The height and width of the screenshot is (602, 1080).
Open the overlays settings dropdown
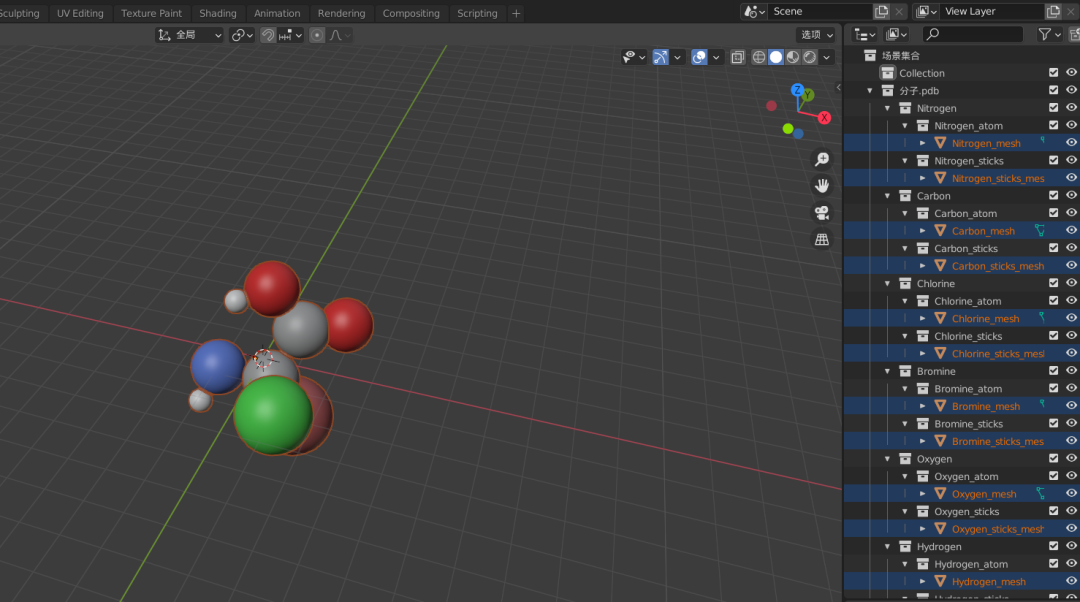[716, 57]
